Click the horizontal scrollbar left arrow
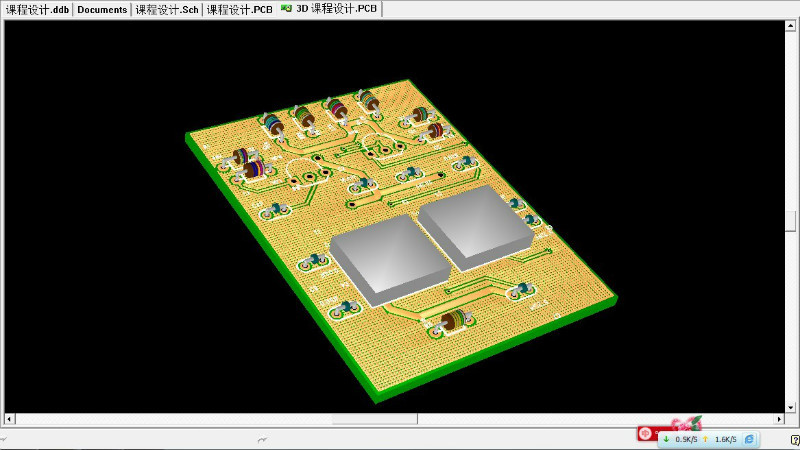800x450 pixels. pos(12,418)
